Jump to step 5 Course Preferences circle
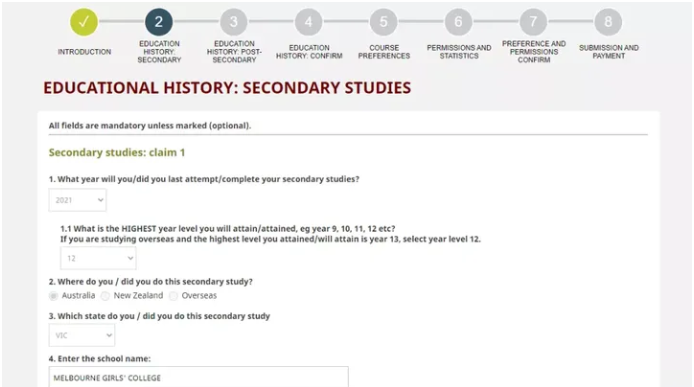This screenshot has width=694, height=387. tap(383, 22)
